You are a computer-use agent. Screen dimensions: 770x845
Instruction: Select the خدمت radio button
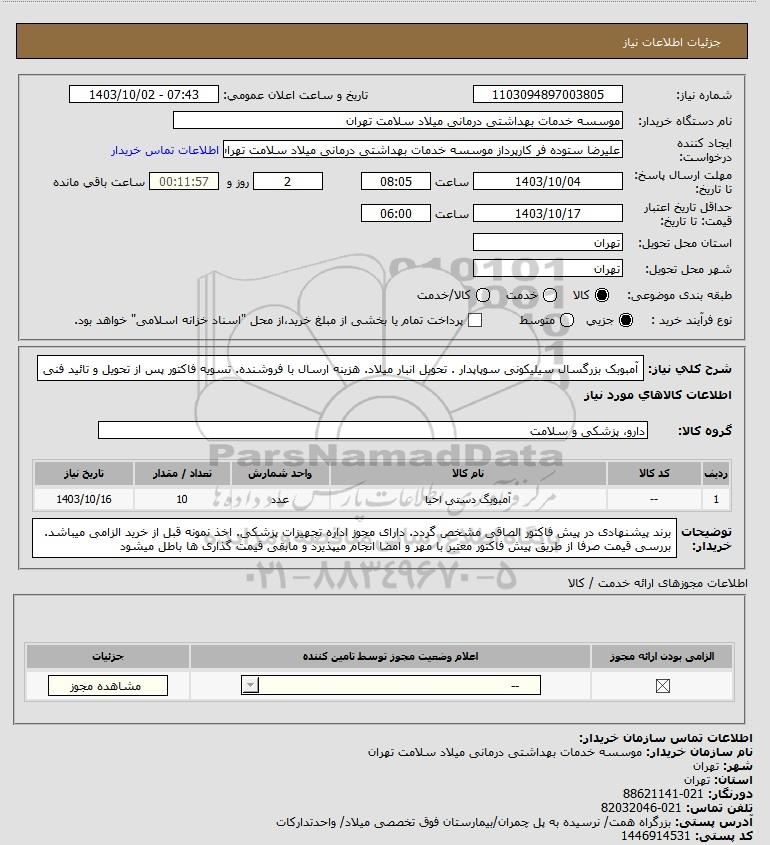click(550, 295)
